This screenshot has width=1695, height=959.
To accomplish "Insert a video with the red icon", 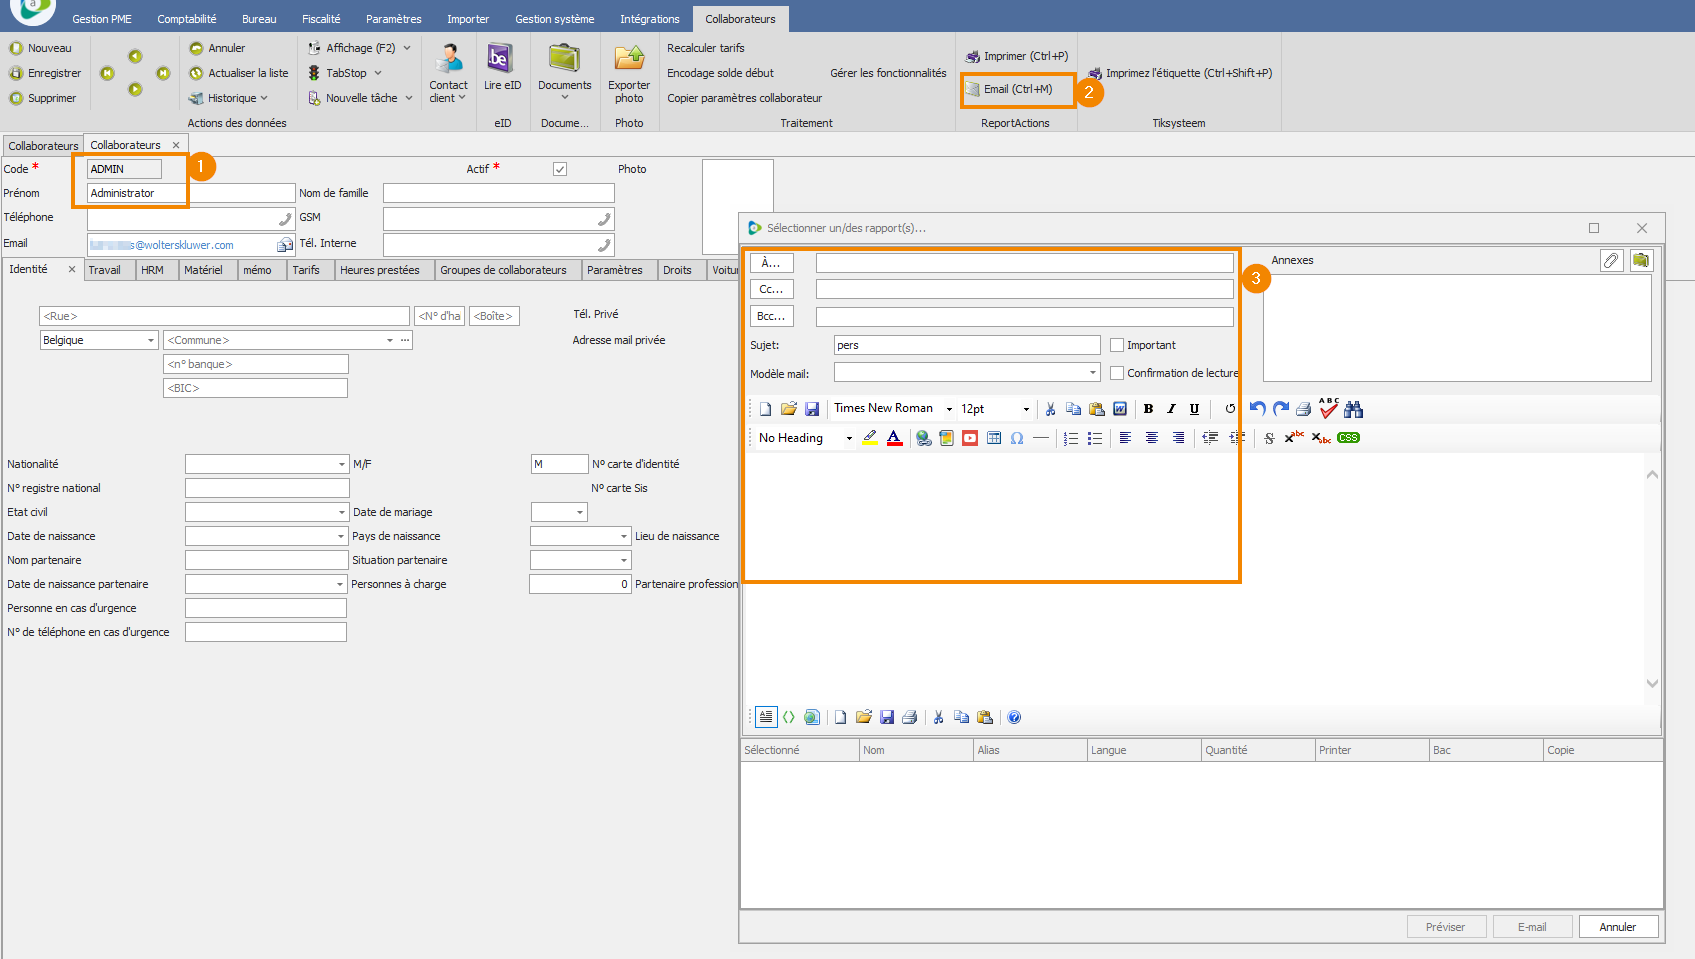I will click(x=970, y=438).
